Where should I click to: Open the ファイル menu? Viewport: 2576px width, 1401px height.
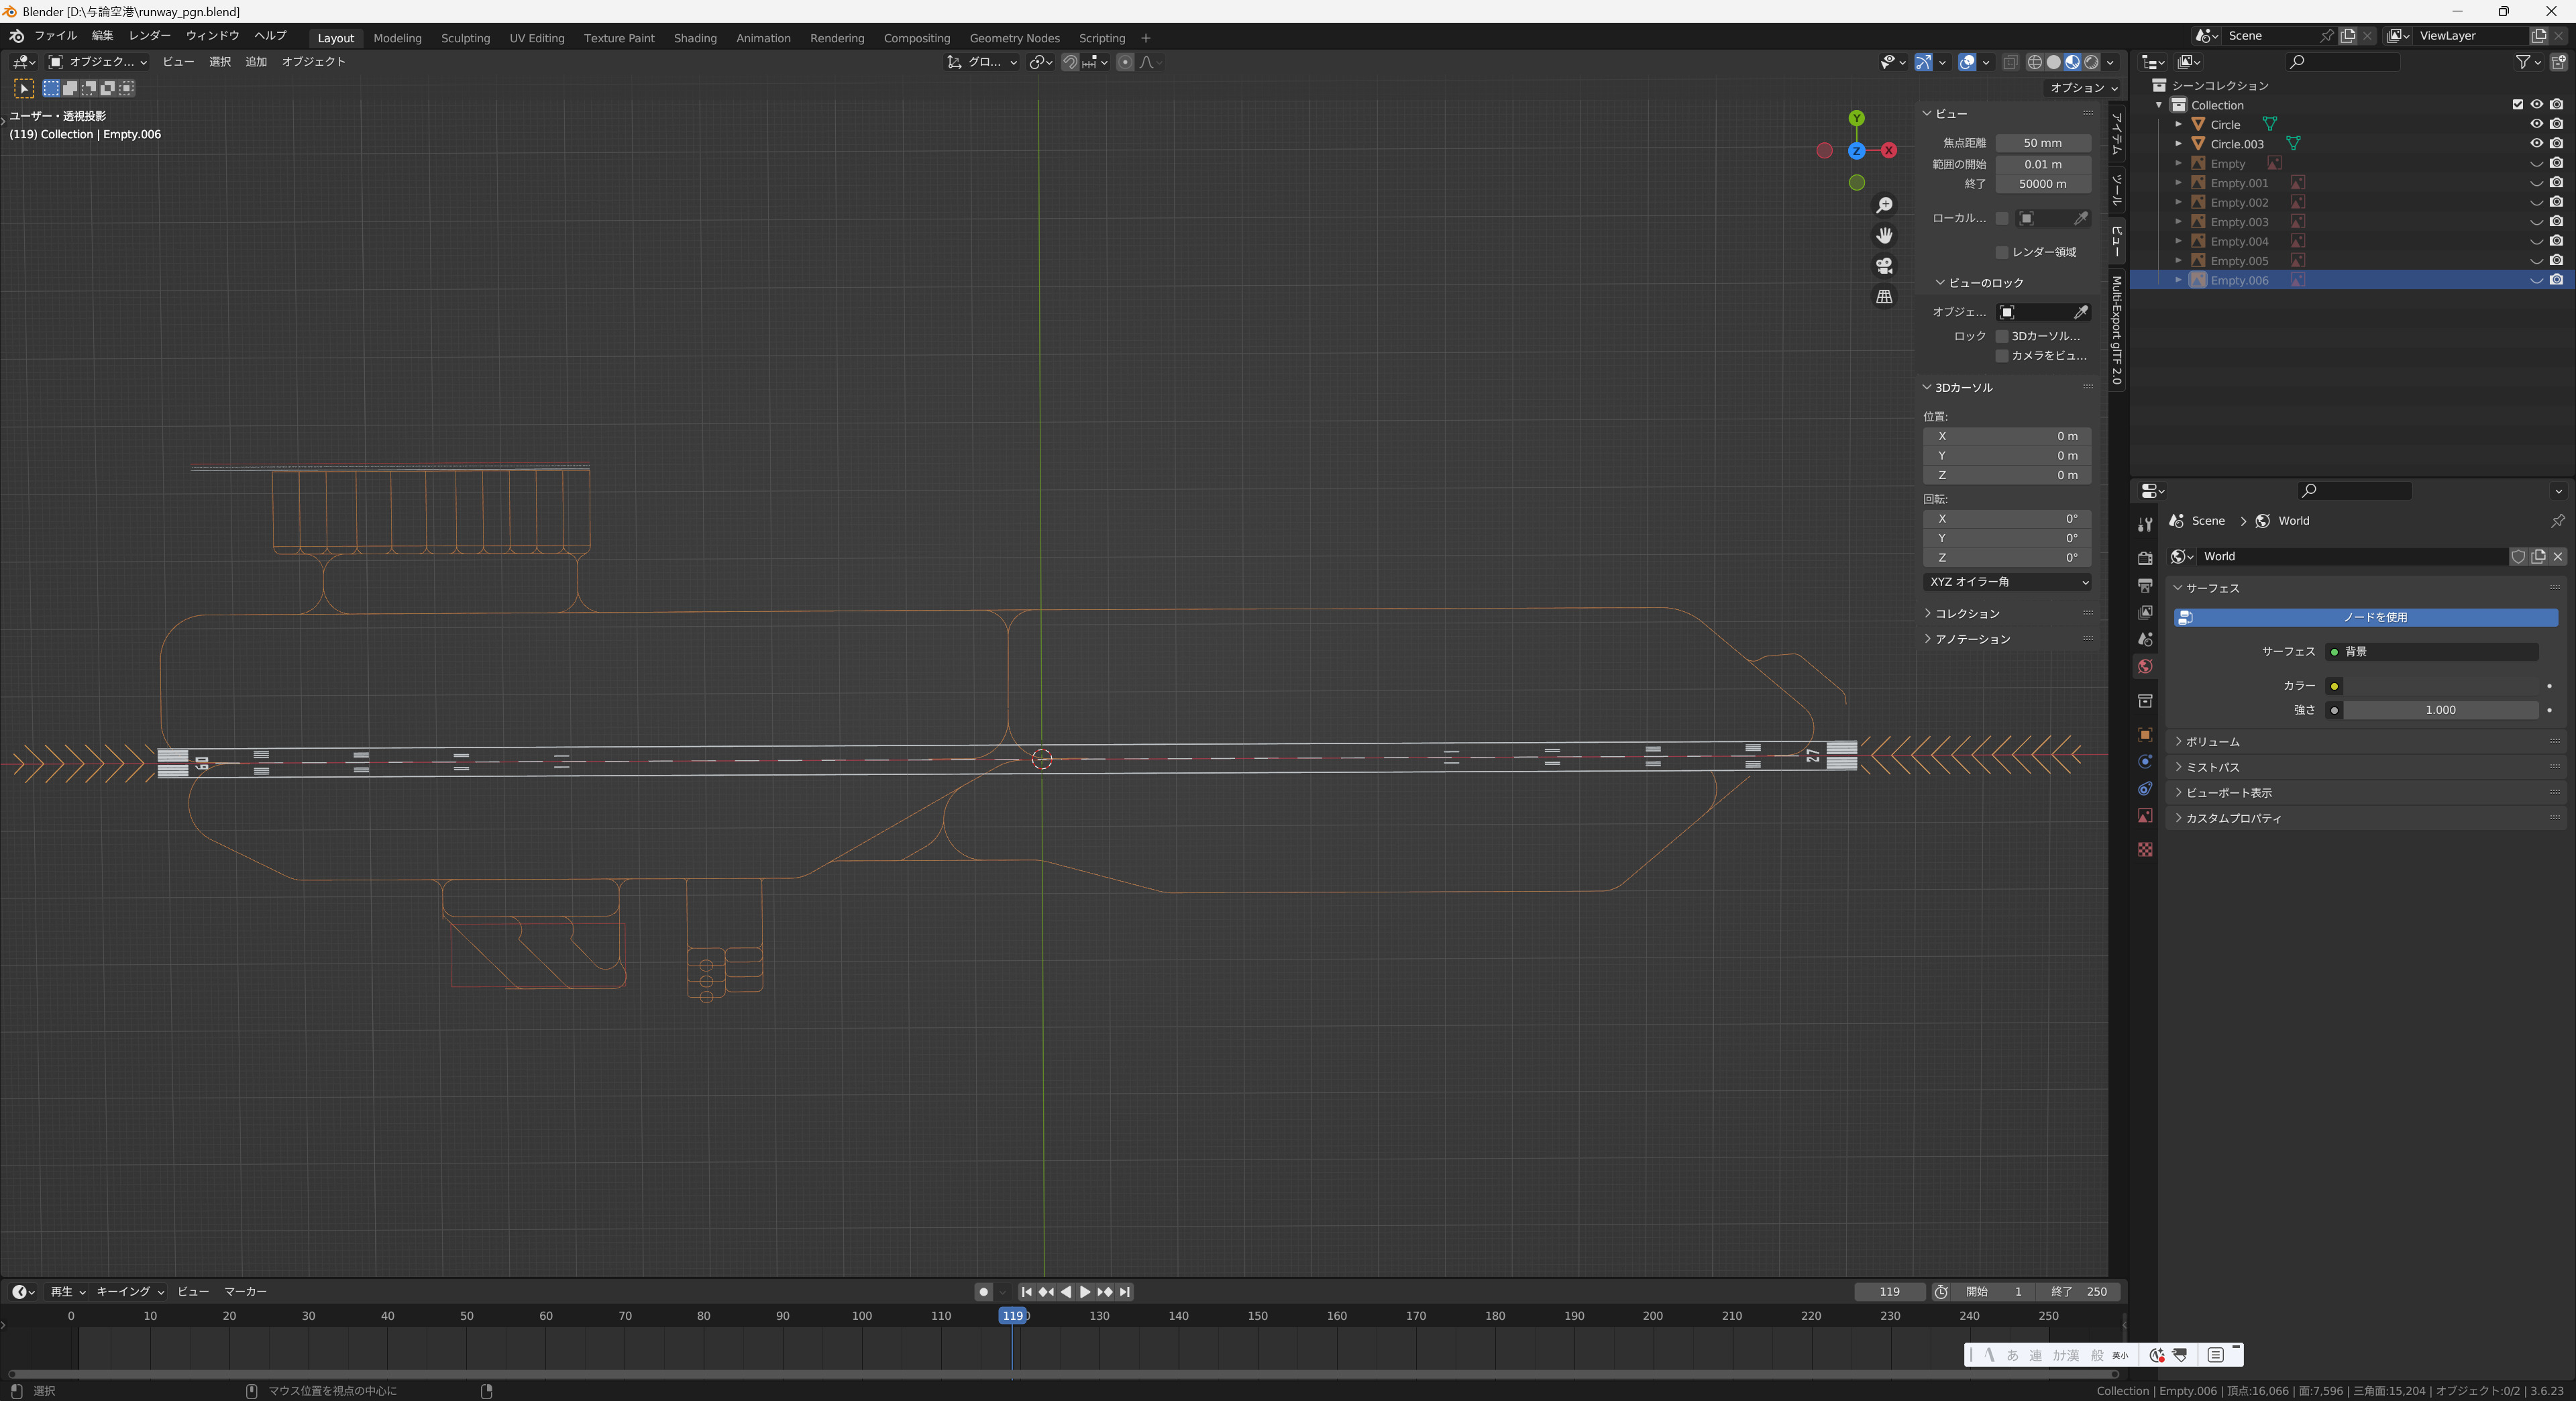pyautogui.click(x=55, y=36)
